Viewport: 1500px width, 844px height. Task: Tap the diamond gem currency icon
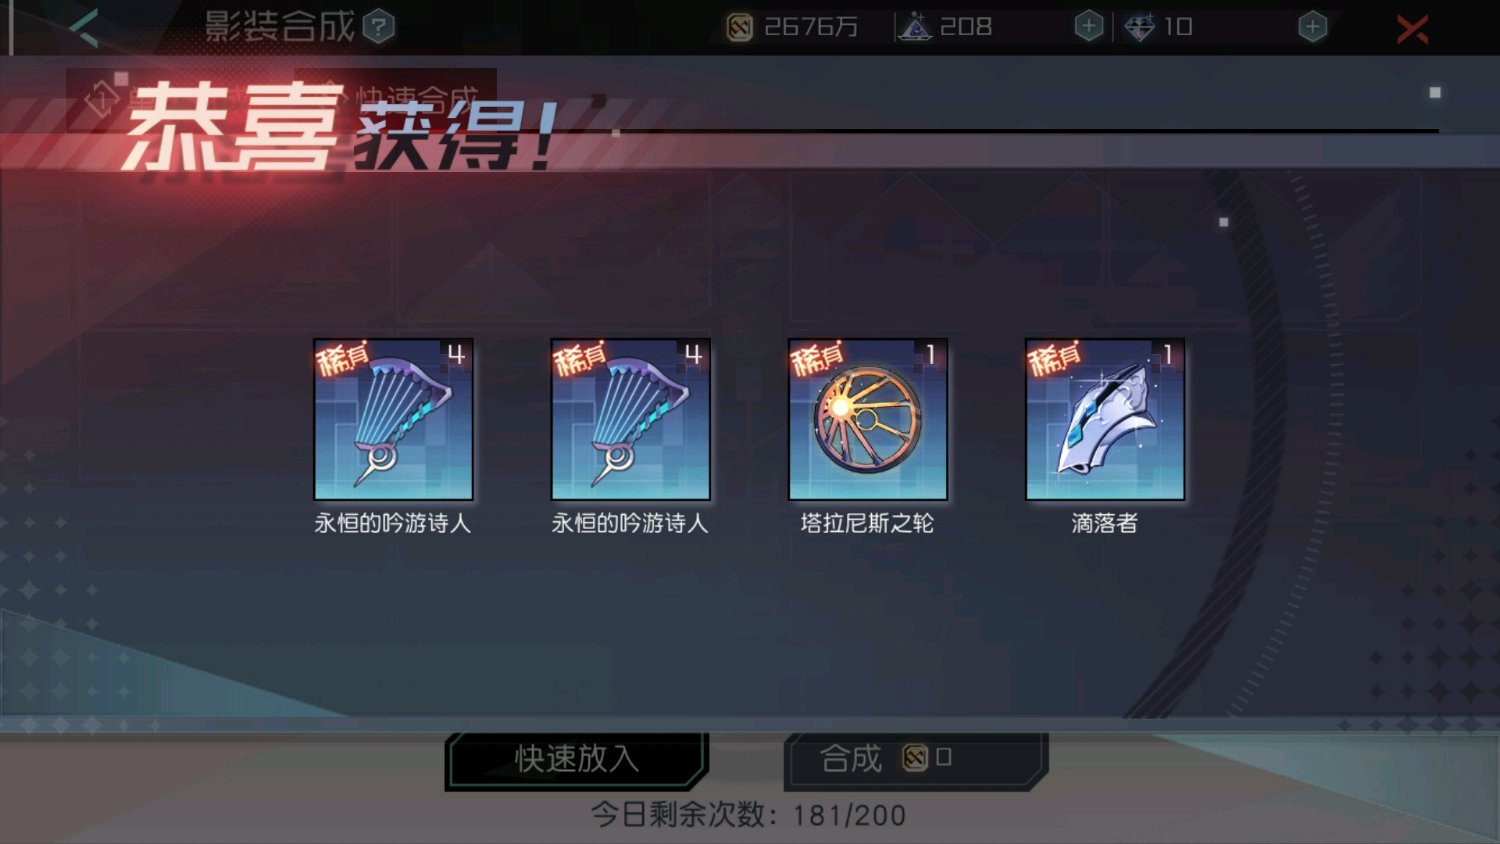[x=1139, y=27]
